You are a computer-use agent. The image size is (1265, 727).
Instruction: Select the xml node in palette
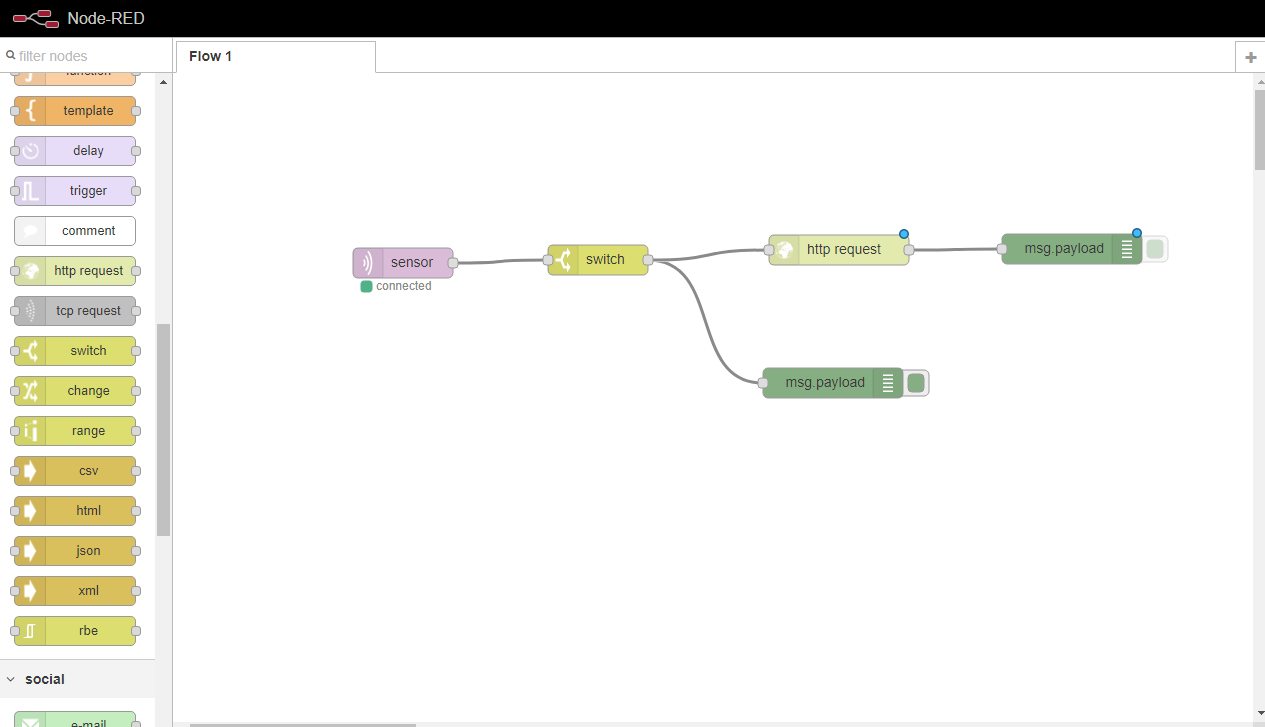75,591
